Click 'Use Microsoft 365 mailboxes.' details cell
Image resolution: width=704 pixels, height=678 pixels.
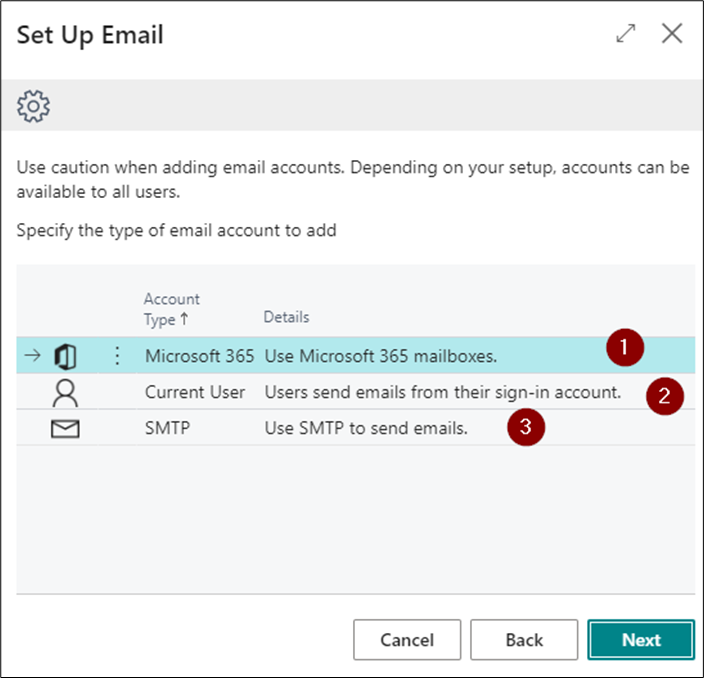[x=381, y=357]
